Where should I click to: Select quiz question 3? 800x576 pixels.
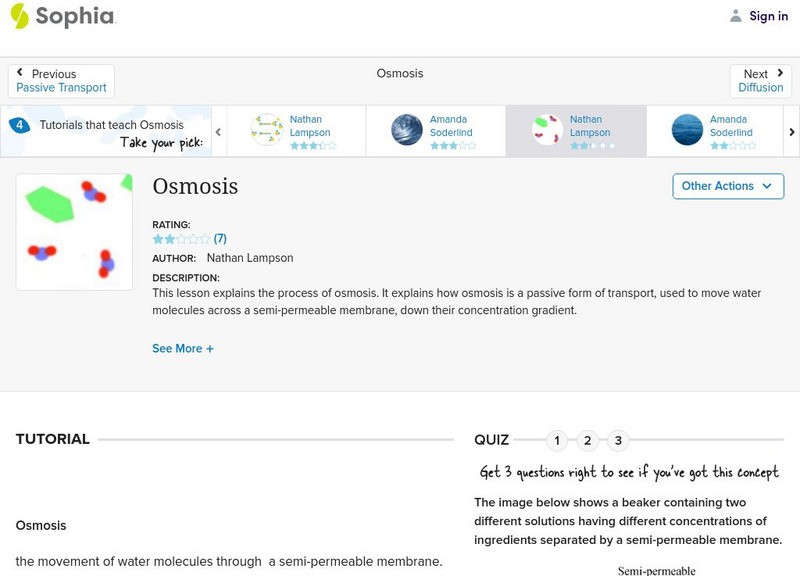pos(619,440)
